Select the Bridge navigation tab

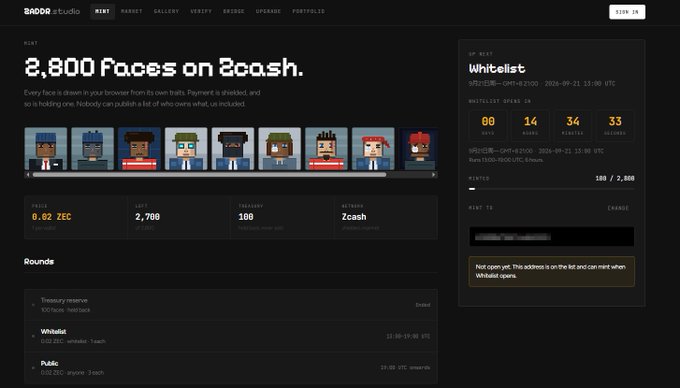[x=234, y=12]
